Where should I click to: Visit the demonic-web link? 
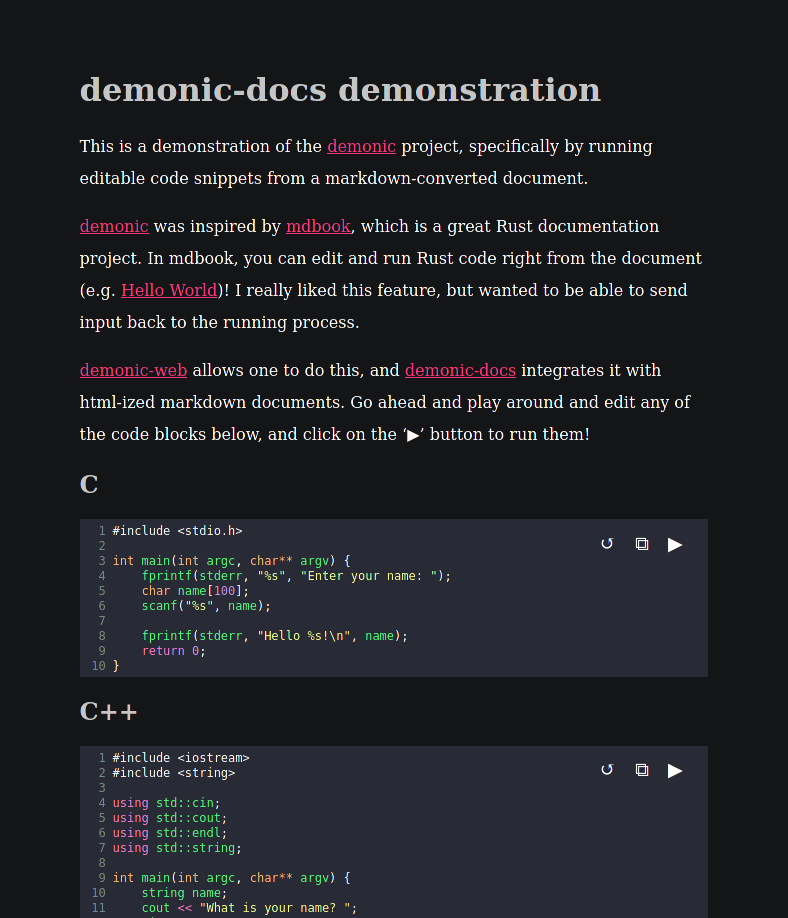coord(133,371)
